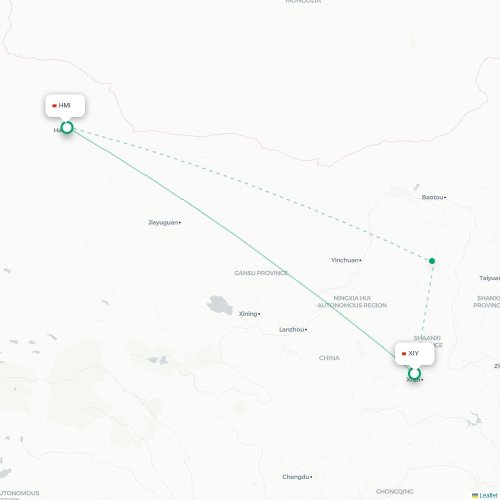Open the Leaflet attribution link
This screenshot has width=500, height=500.
tap(488, 496)
